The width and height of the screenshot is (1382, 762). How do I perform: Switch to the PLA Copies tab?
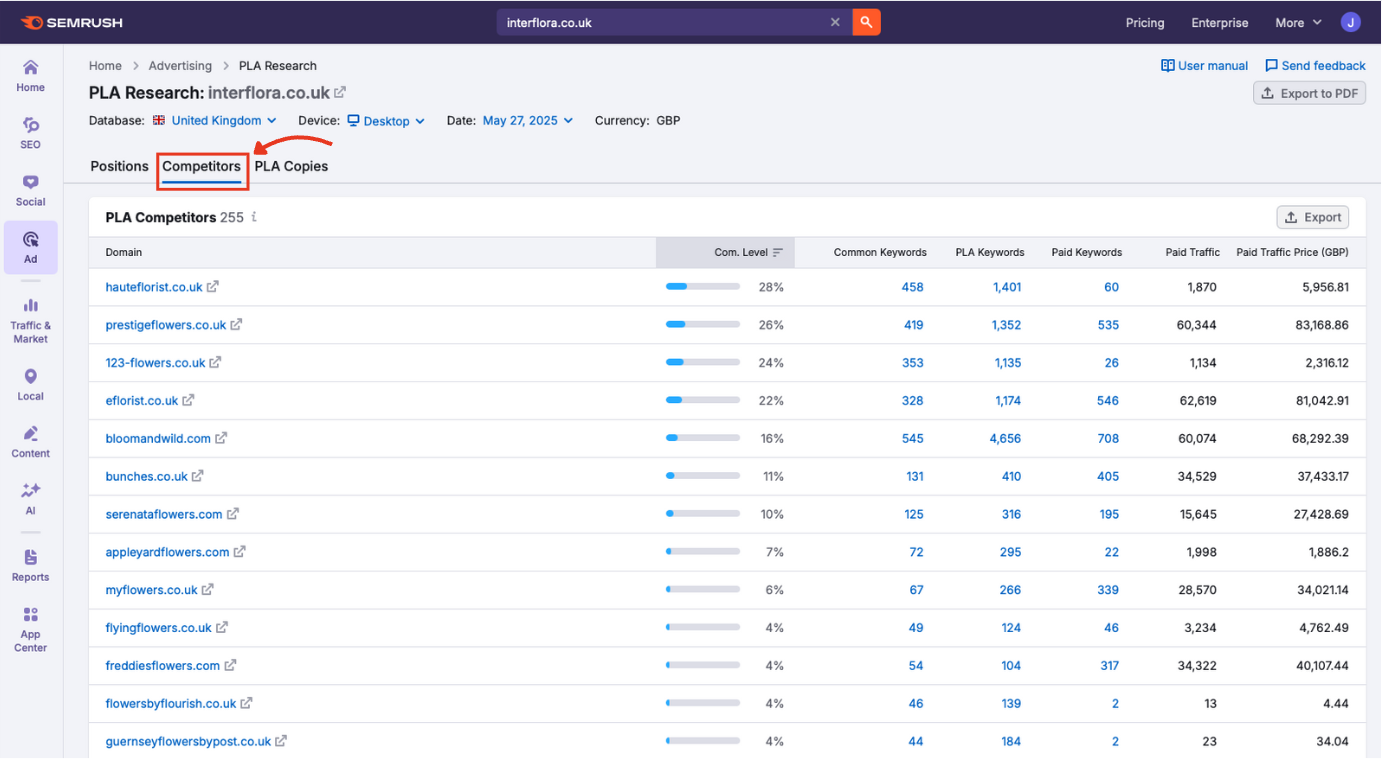coord(291,166)
